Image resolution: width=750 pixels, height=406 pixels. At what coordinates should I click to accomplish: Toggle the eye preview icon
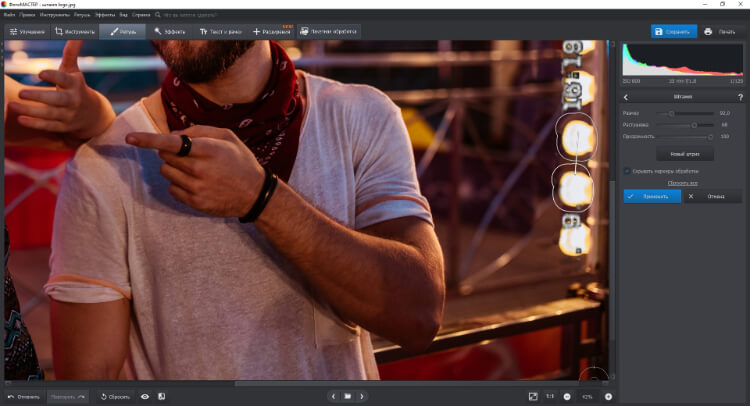coord(145,397)
